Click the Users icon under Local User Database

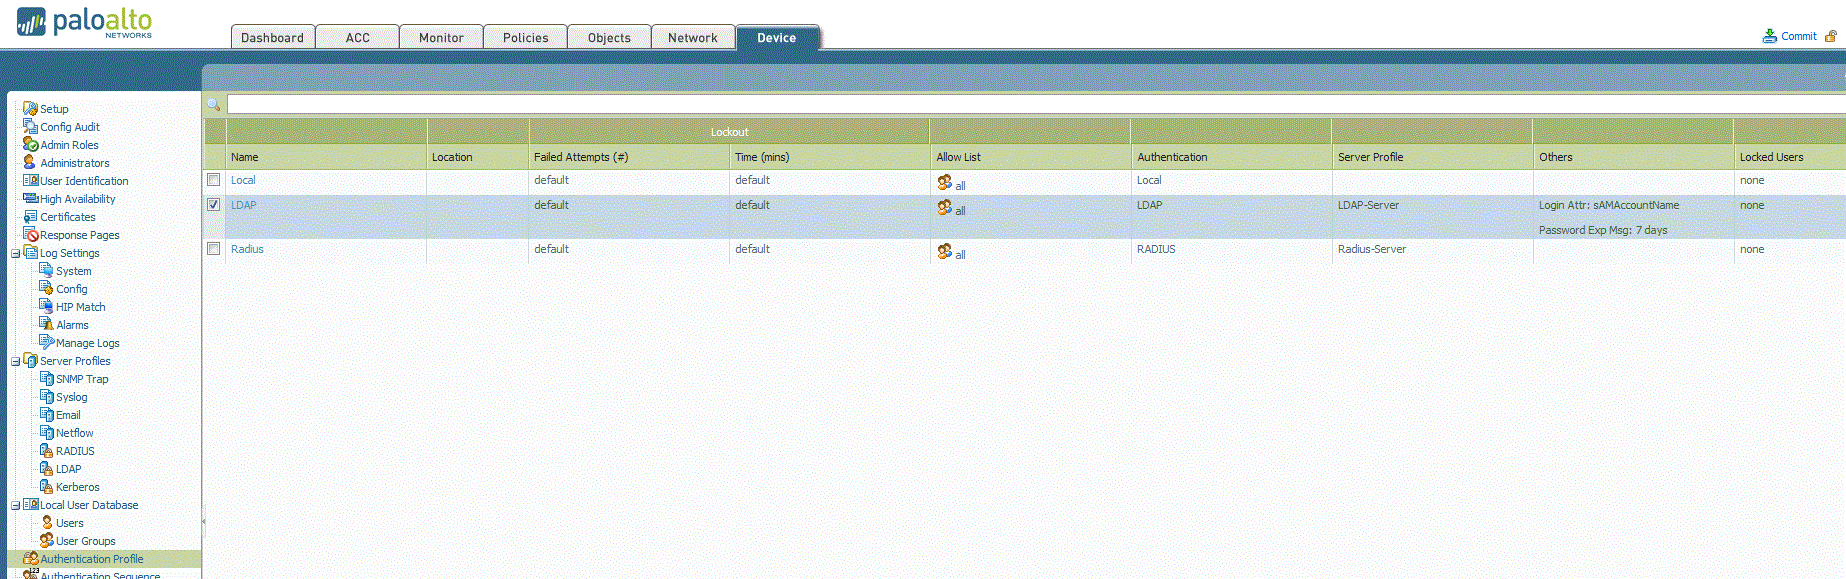click(46, 522)
